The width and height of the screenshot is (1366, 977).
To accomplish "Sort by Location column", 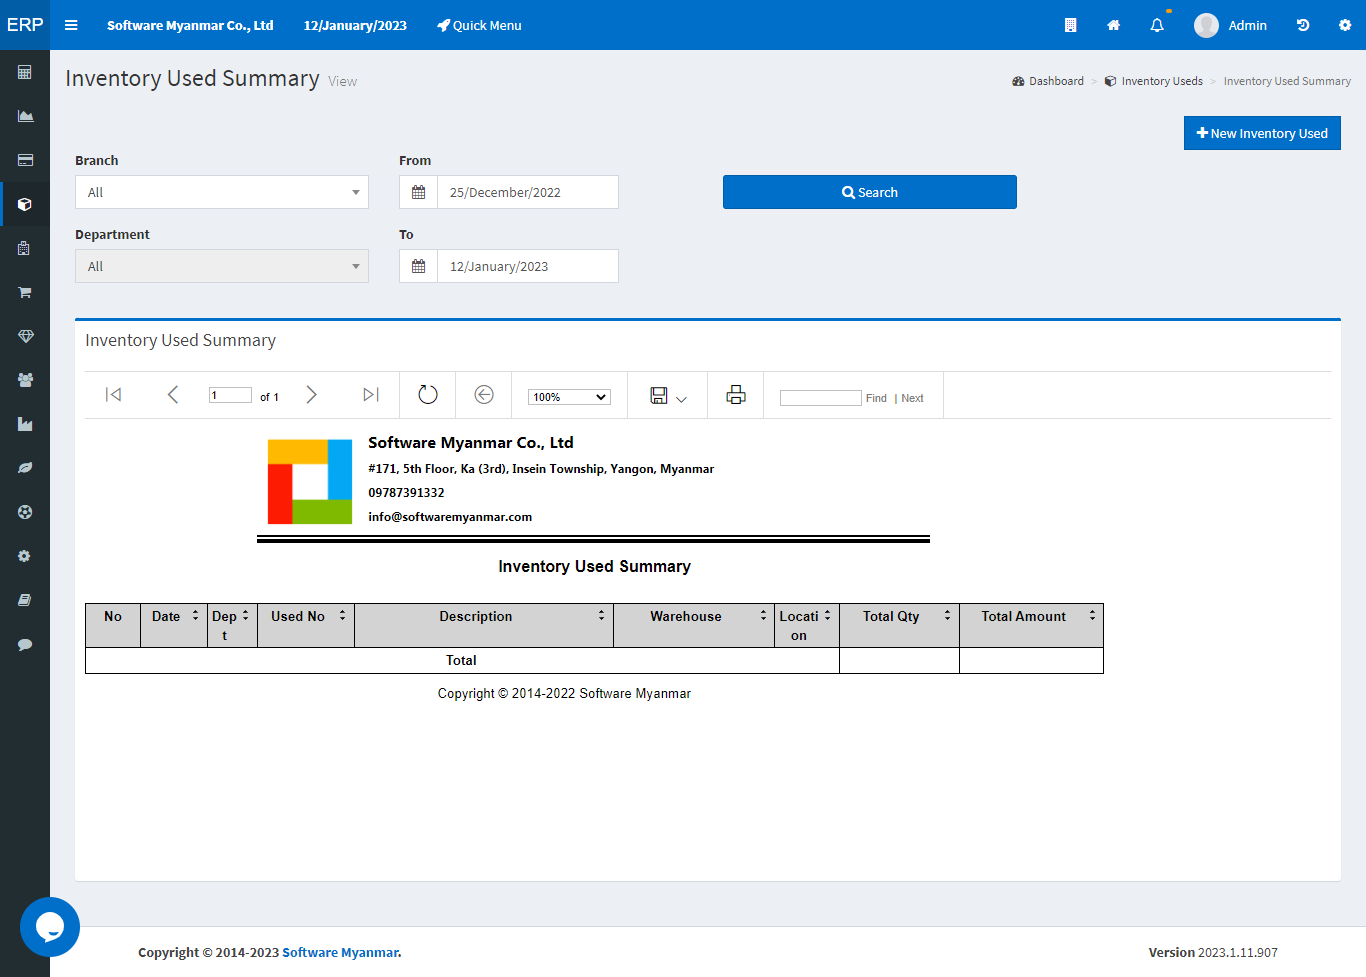I will pos(828,616).
